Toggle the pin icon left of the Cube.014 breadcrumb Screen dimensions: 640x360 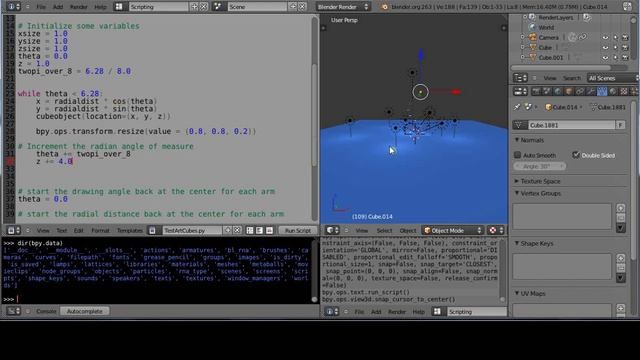pos(517,107)
